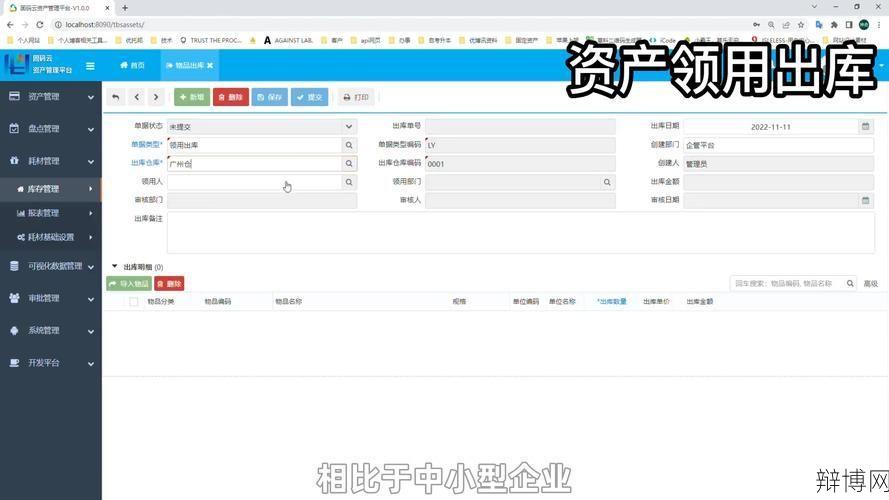Viewport: 889px width, 500px height.
Task: Click the 审批管理 users icon in sidebar
Action: (14, 298)
